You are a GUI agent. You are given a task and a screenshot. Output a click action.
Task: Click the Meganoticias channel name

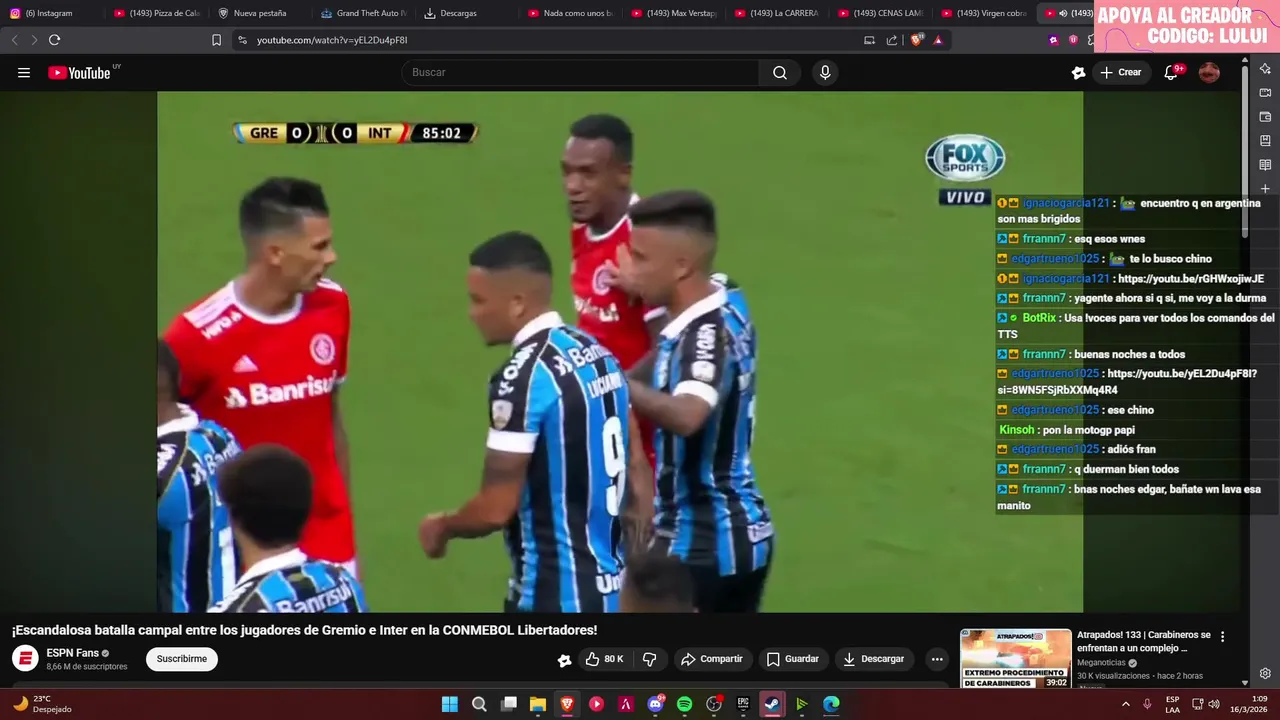coord(1101,663)
